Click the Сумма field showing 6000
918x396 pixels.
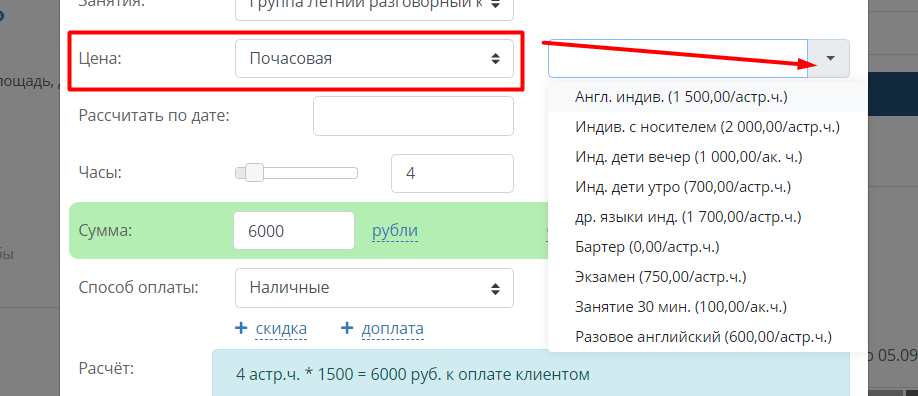[294, 231]
